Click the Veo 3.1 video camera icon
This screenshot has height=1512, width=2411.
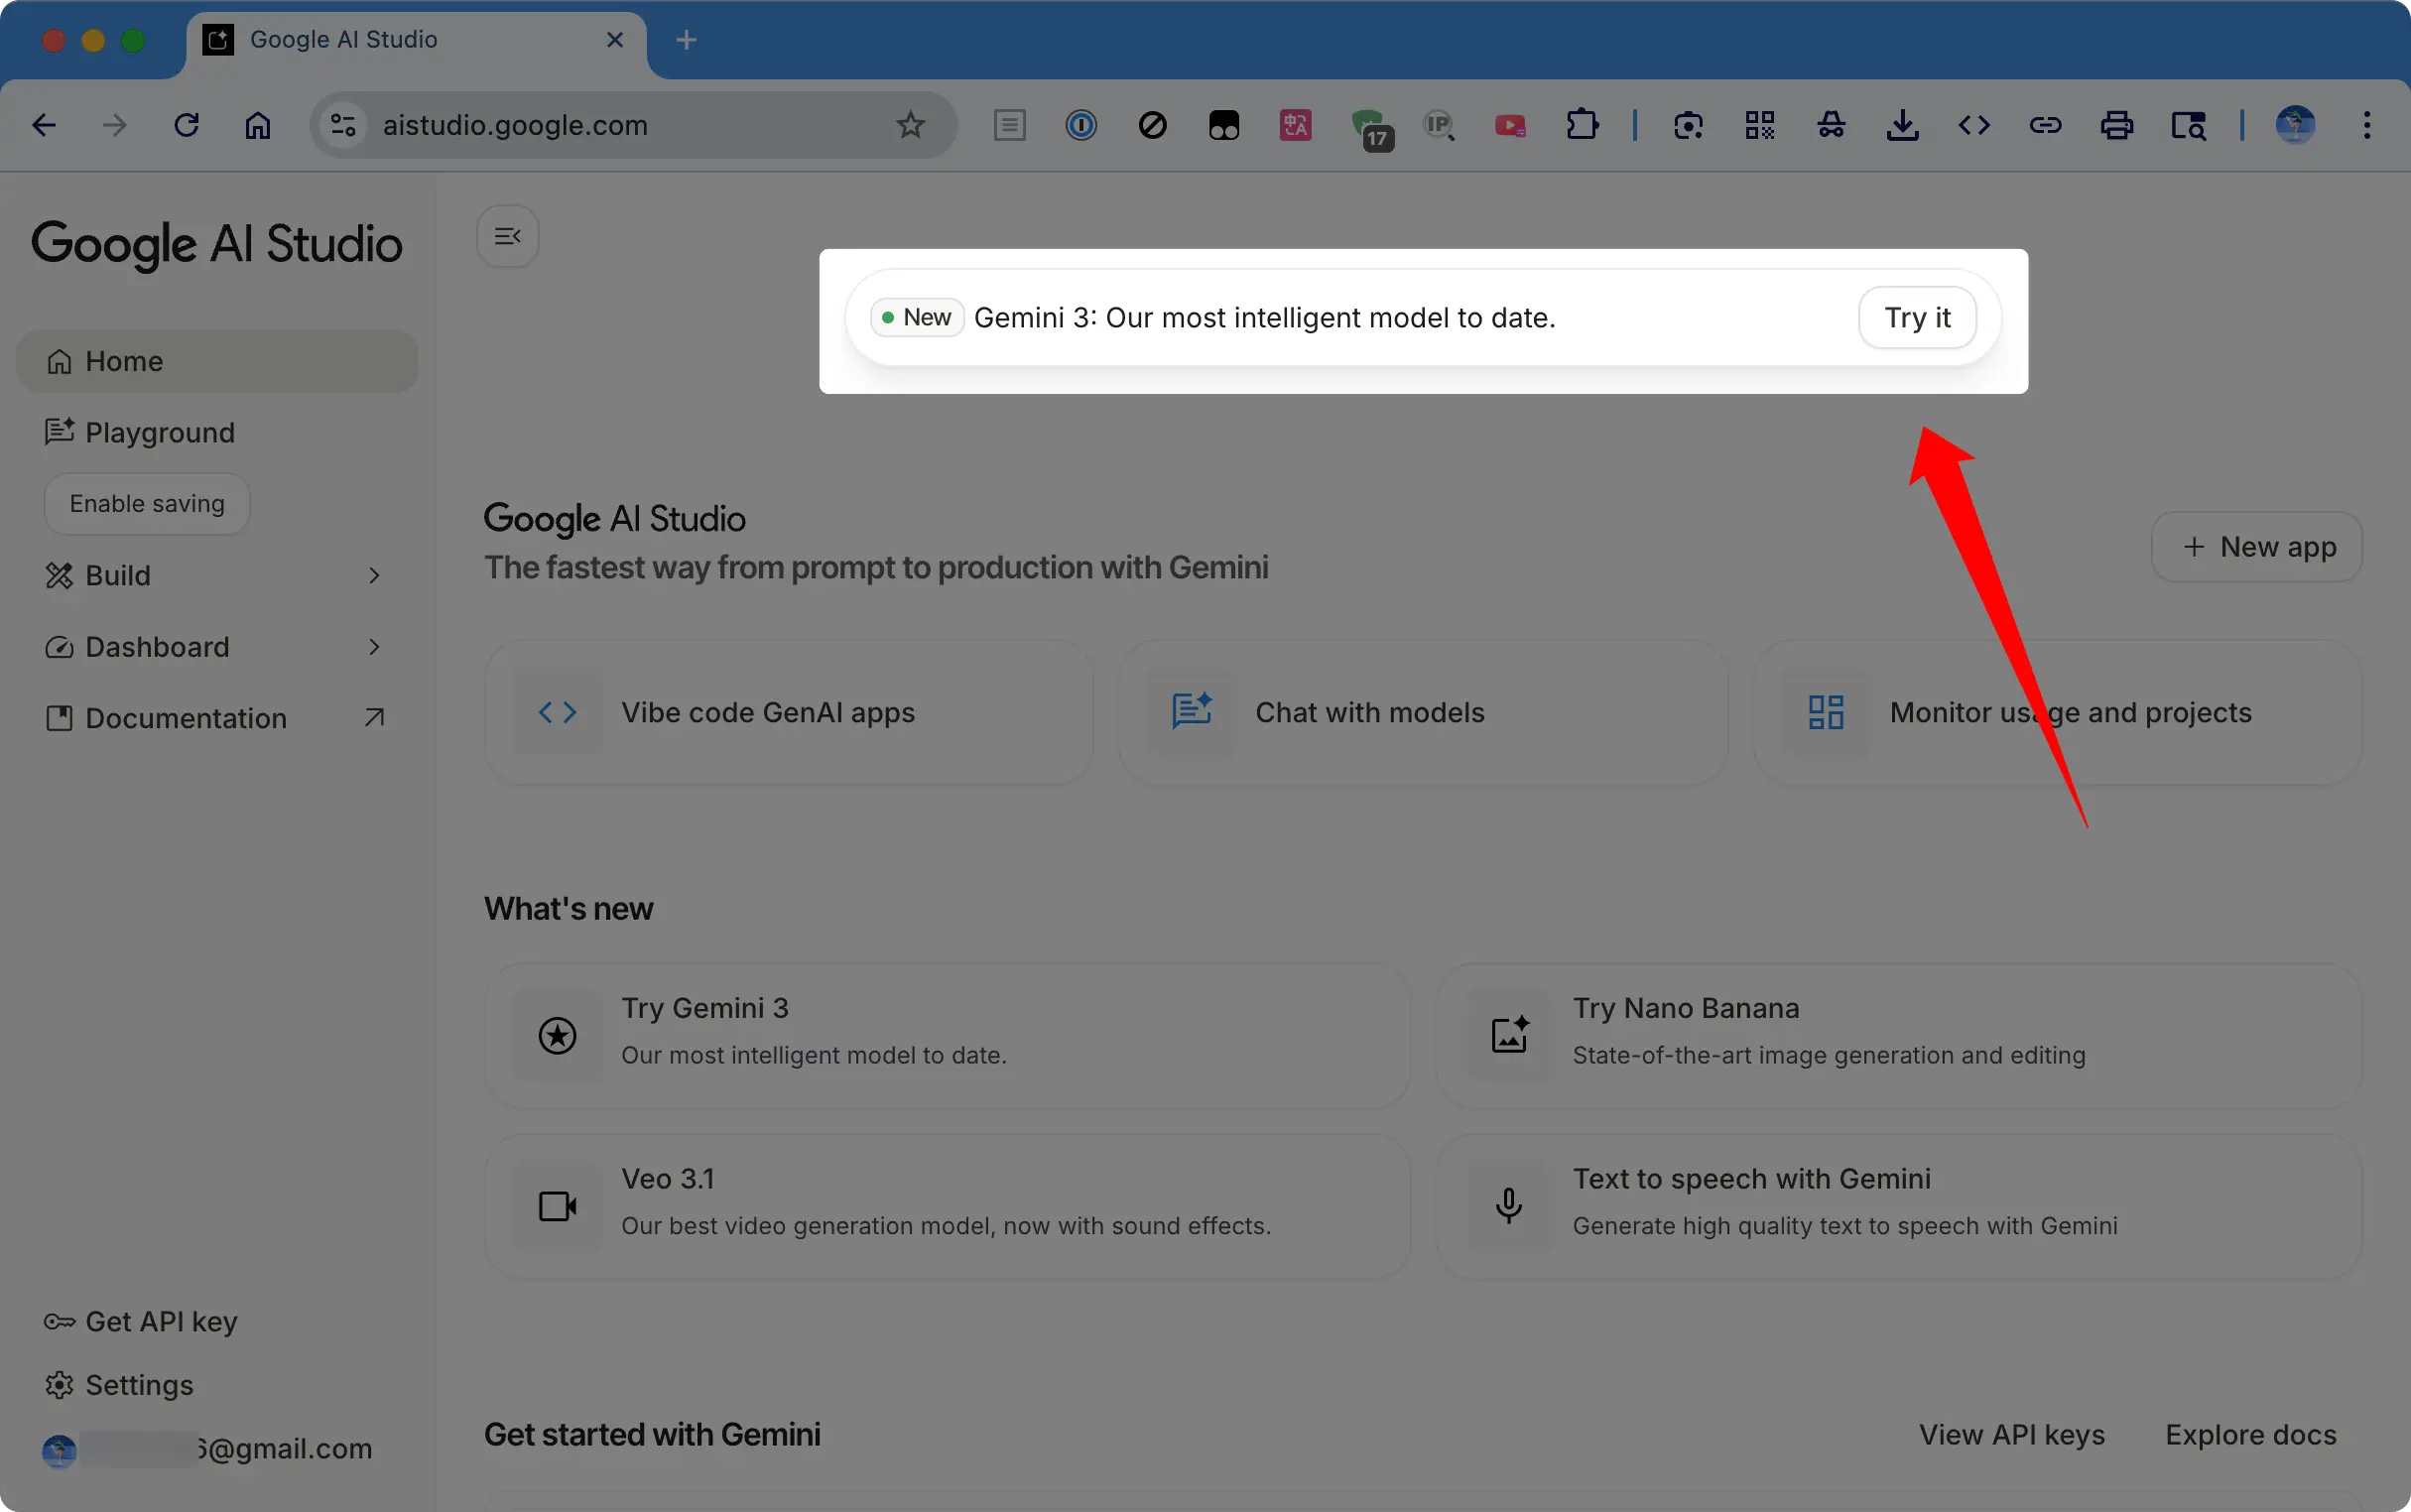(558, 1206)
